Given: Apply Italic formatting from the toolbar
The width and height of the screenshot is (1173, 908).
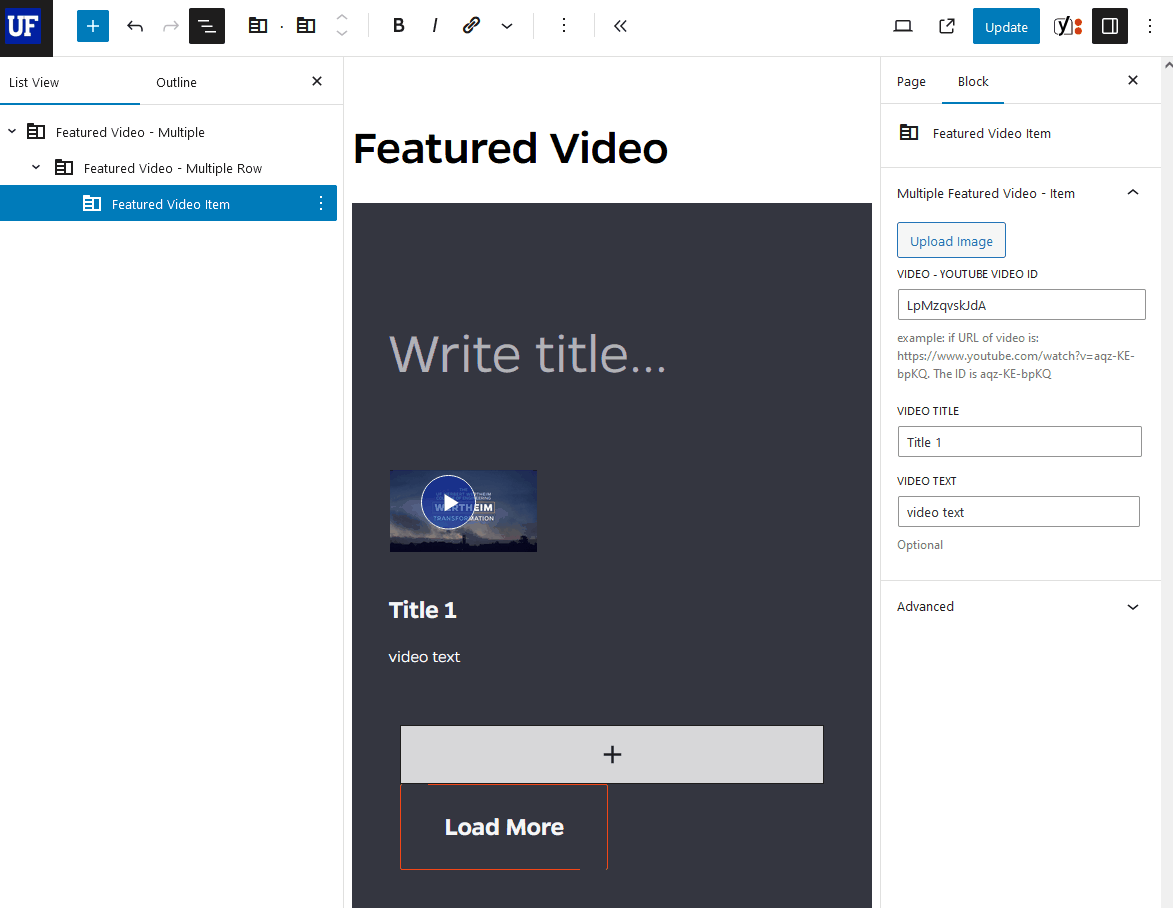Looking at the screenshot, I should point(435,25).
